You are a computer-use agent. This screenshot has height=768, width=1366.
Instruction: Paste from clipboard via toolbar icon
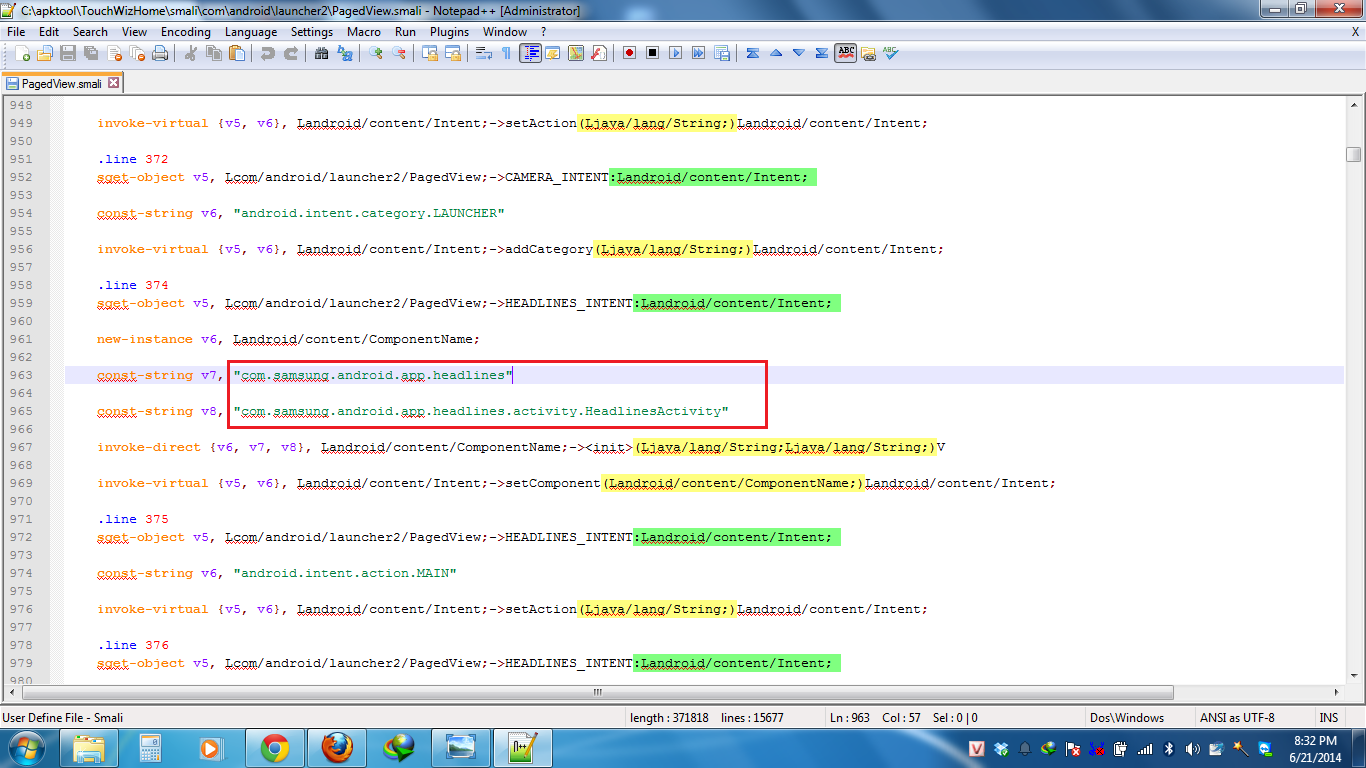pyautogui.click(x=236, y=53)
